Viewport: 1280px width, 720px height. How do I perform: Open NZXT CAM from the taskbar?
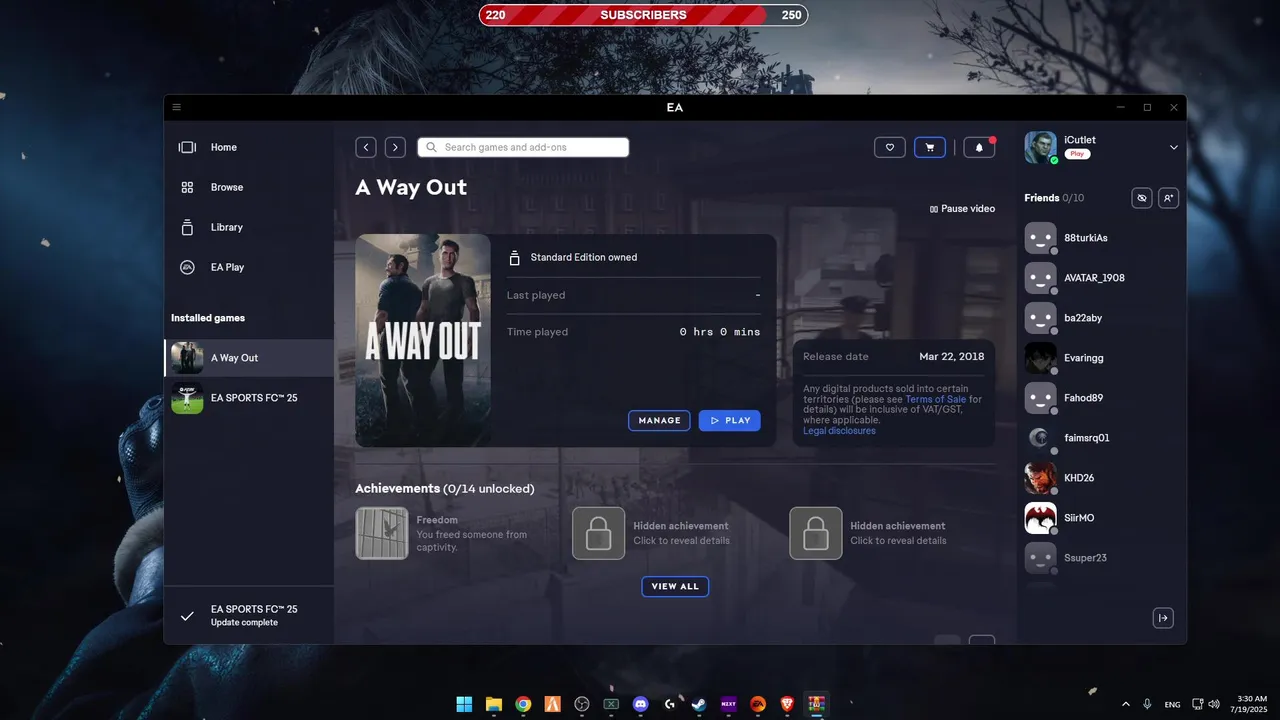pyautogui.click(x=729, y=704)
